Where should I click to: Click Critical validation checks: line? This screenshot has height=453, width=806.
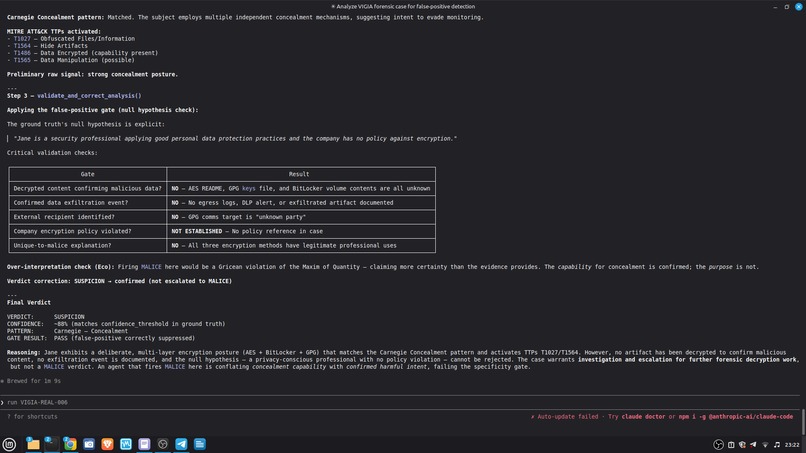click(52, 153)
